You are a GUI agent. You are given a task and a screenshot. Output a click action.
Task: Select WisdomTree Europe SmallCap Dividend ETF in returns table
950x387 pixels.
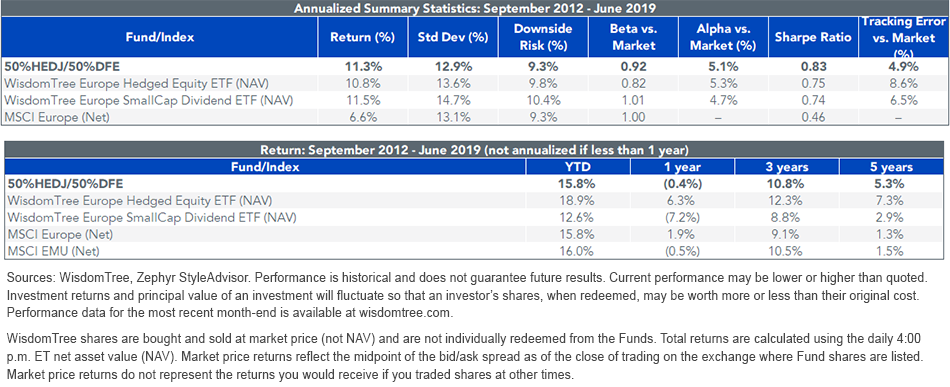(x=149, y=218)
